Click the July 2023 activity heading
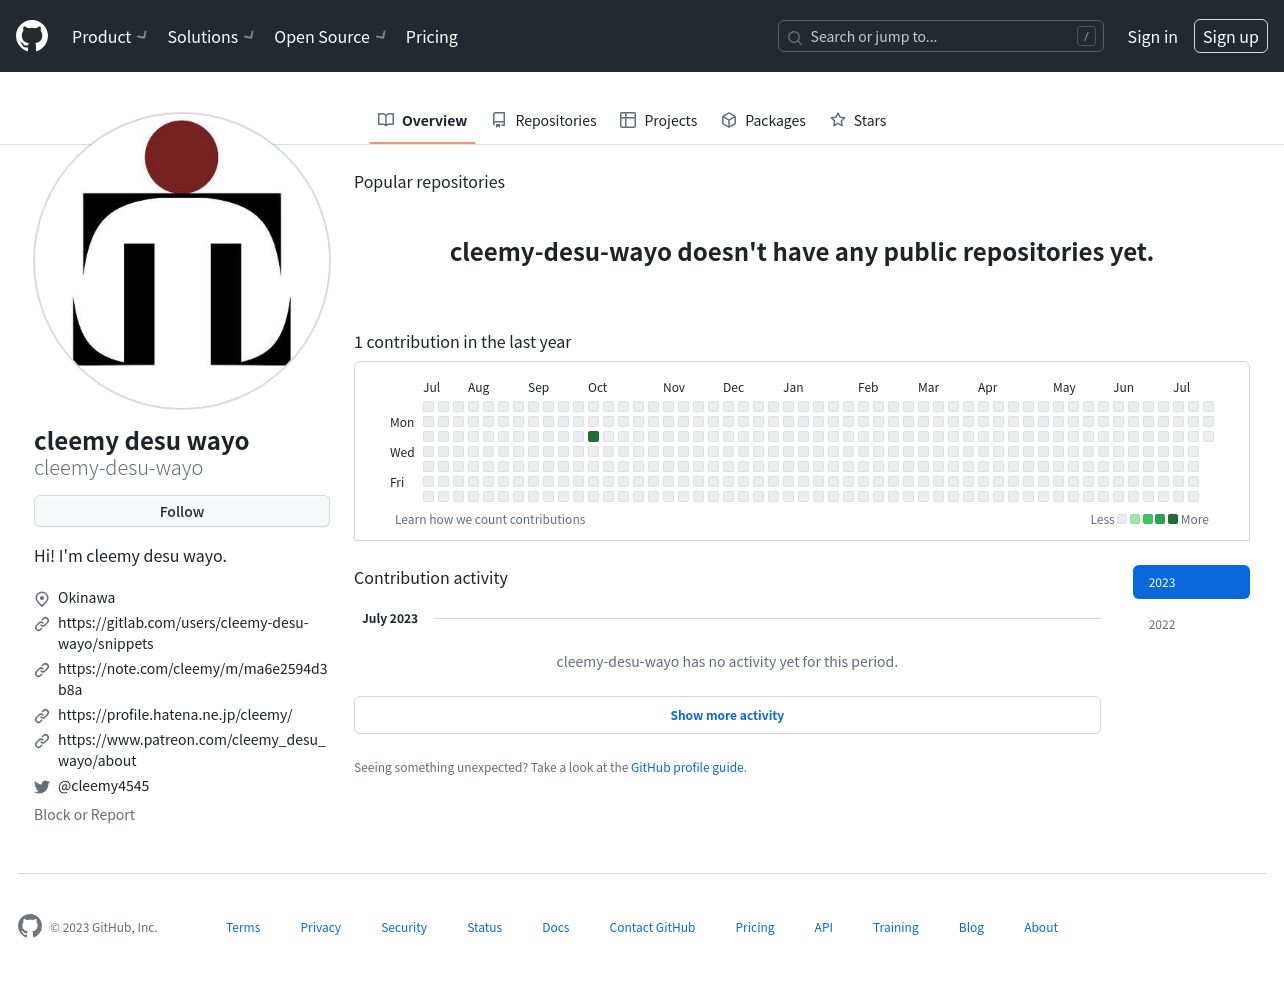The width and height of the screenshot is (1284, 988). pos(390,619)
